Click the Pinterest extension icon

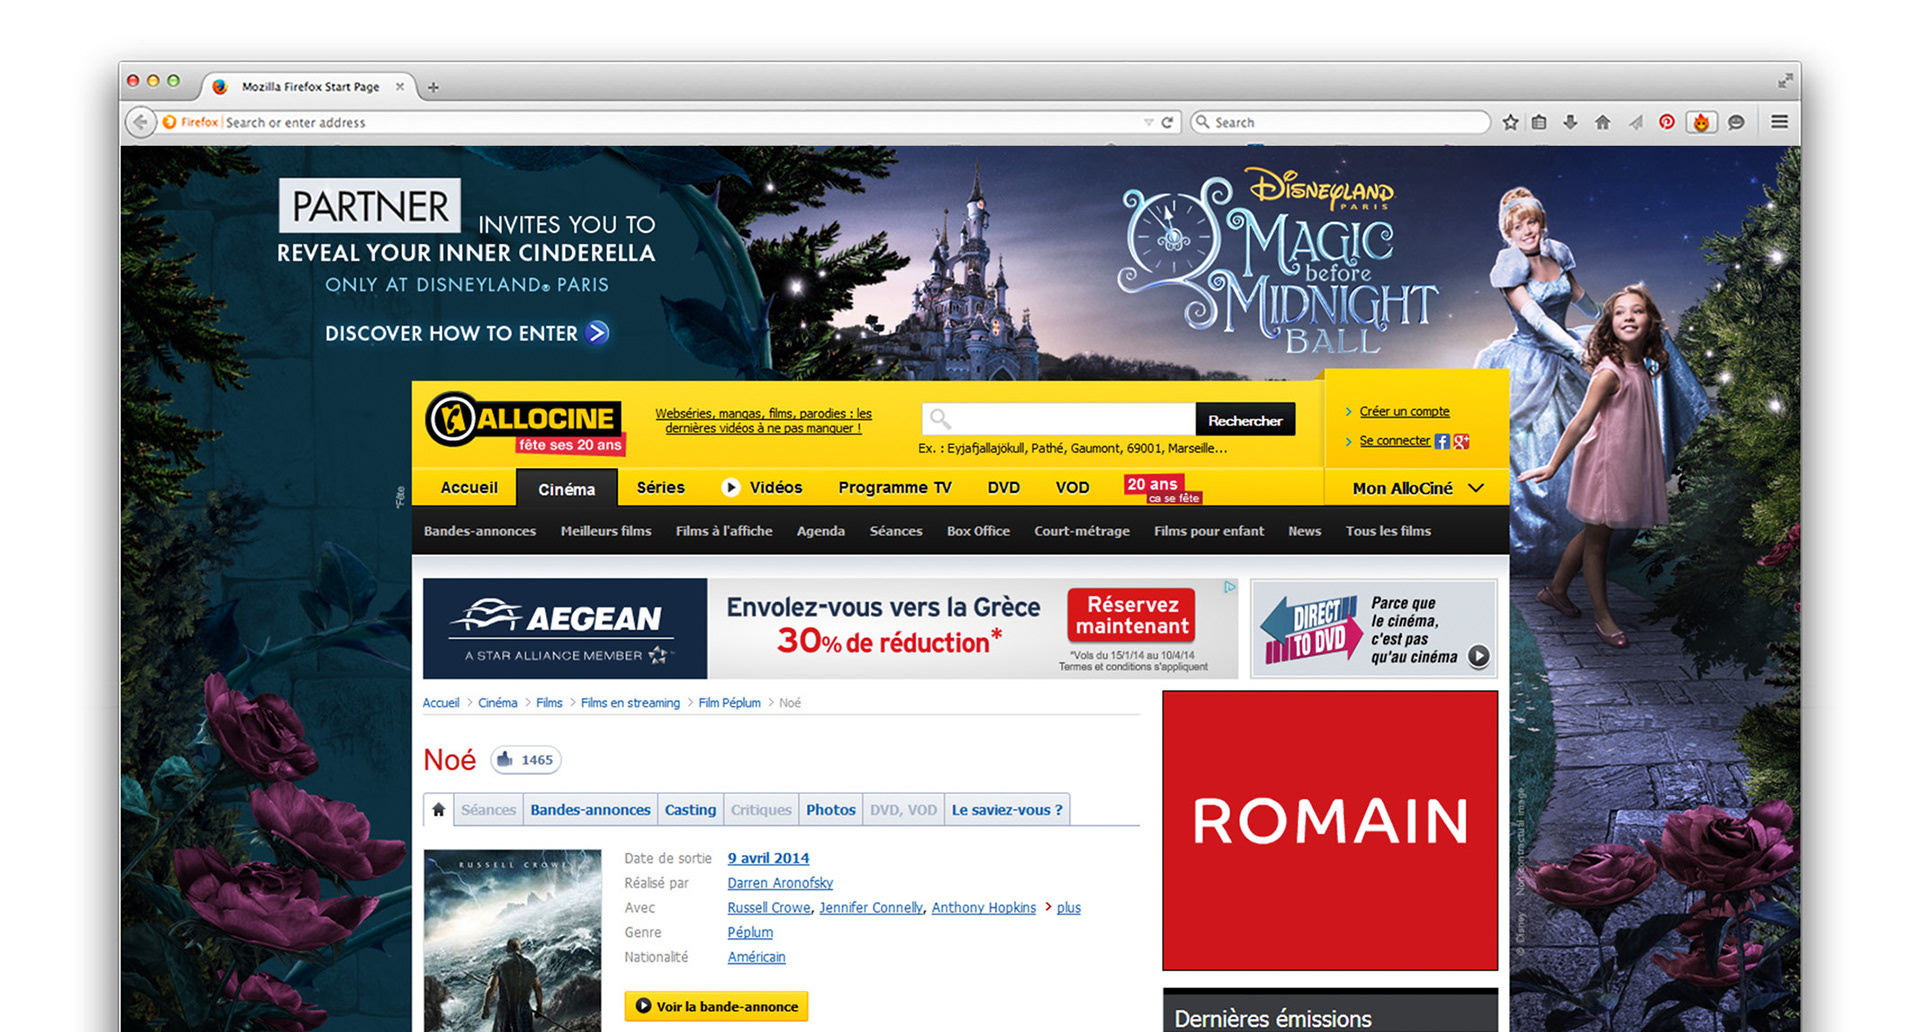1667,122
